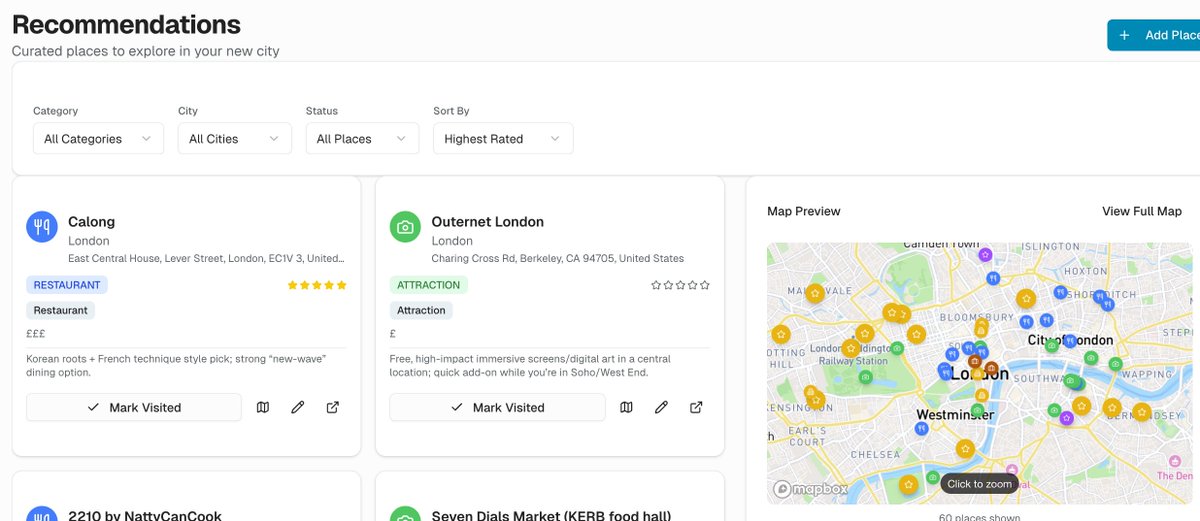Click the RESTAURANT badge on Calong
Viewport: 1200px width, 521px height.
coord(67,285)
